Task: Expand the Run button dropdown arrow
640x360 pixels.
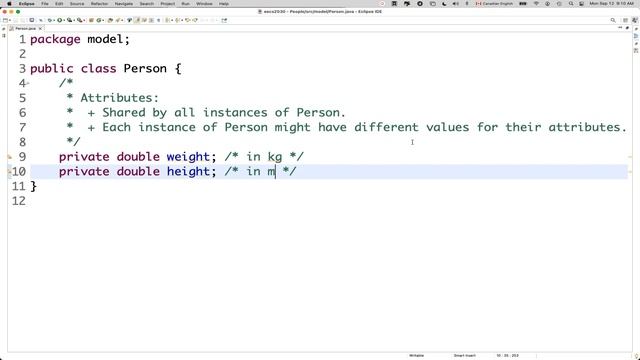Action: [x=63, y=20]
